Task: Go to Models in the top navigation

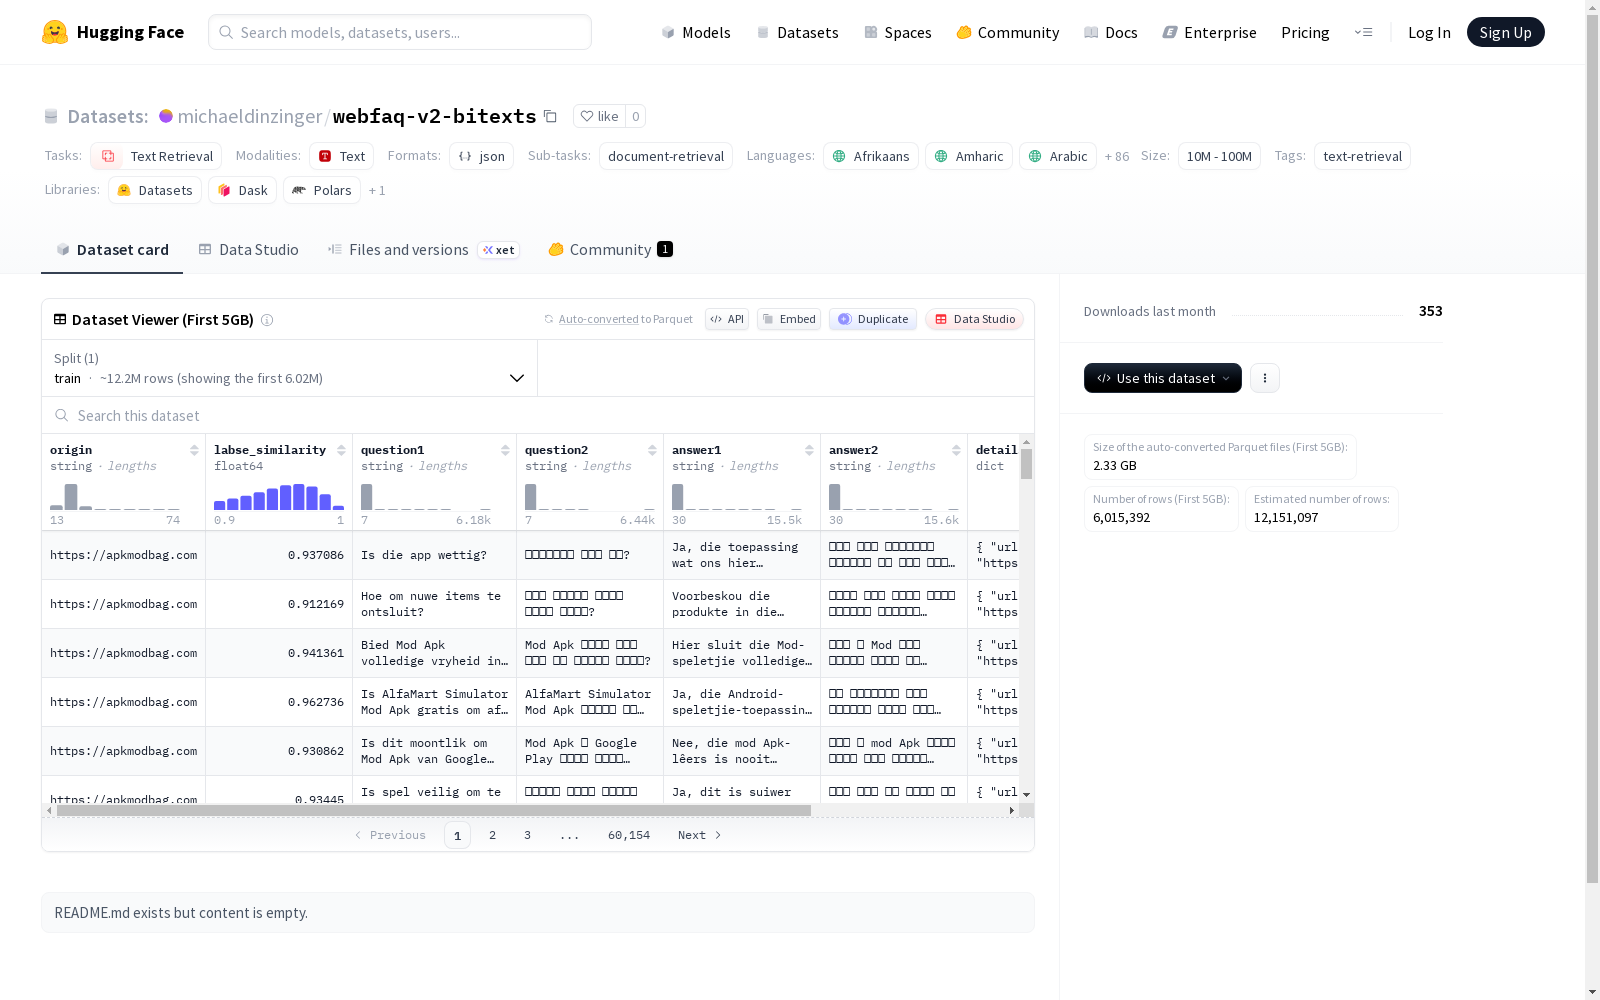Action: click(x=696, y=32)
